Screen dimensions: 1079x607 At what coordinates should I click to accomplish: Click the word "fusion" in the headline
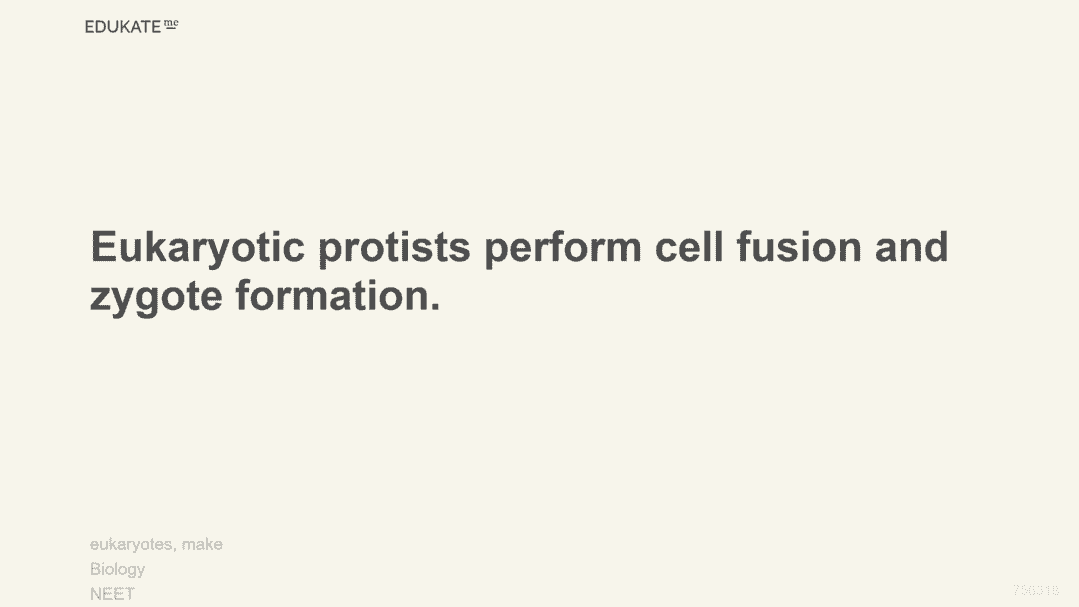[799, 247]
